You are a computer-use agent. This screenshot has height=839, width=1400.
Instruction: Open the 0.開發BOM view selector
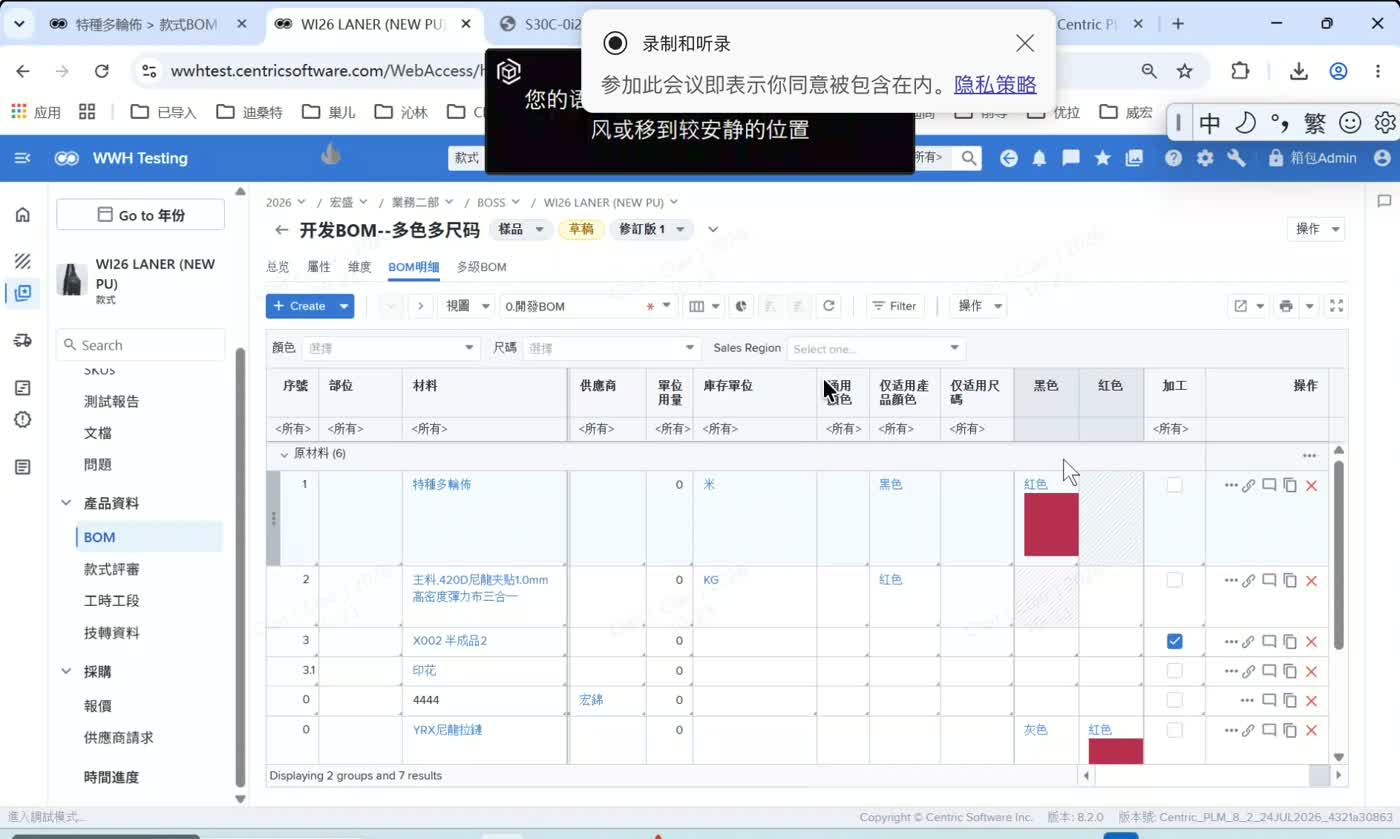588,306
